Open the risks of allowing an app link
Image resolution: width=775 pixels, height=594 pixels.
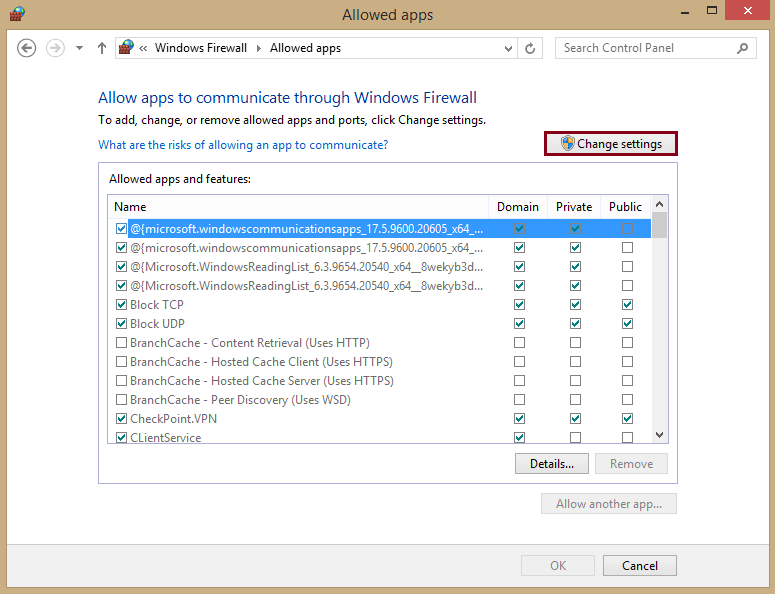pos(243,145)
